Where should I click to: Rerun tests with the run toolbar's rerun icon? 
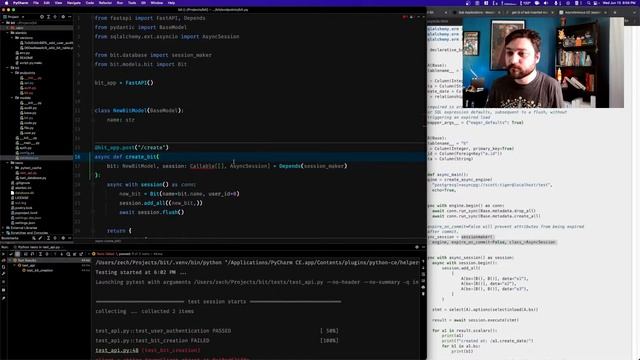click(x=4, y=254)
